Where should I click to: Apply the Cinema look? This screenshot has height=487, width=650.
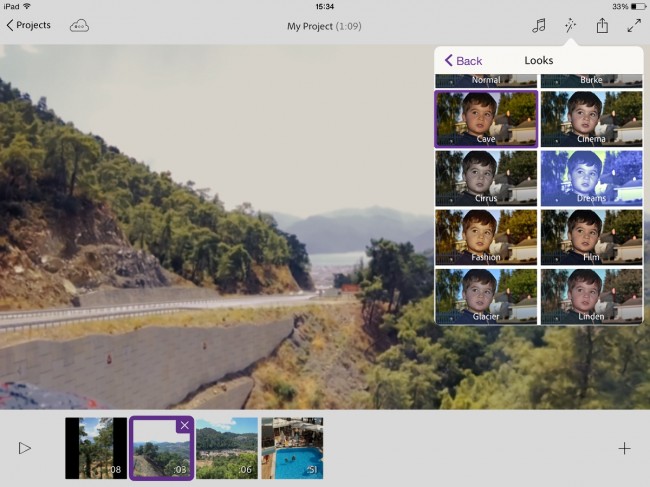(x=592, y=119)
